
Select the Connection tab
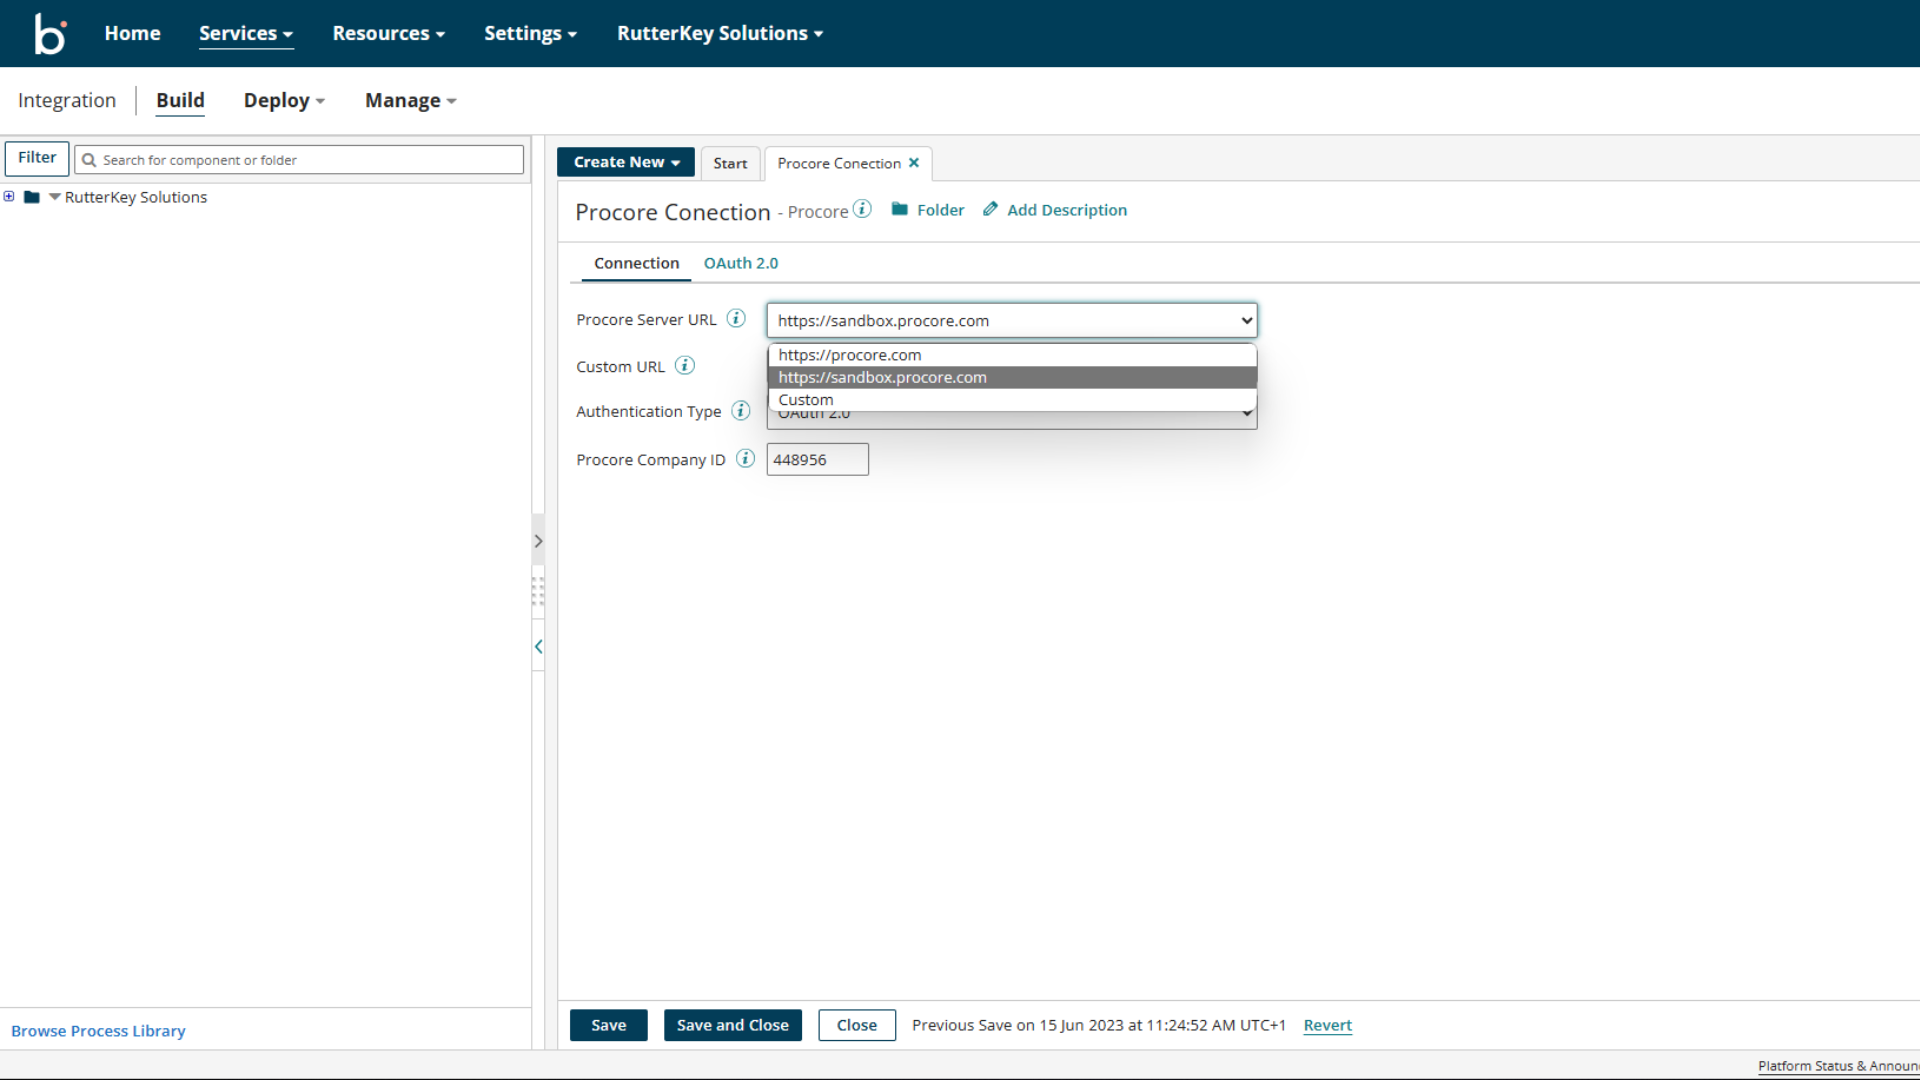(x=636, y=263)
